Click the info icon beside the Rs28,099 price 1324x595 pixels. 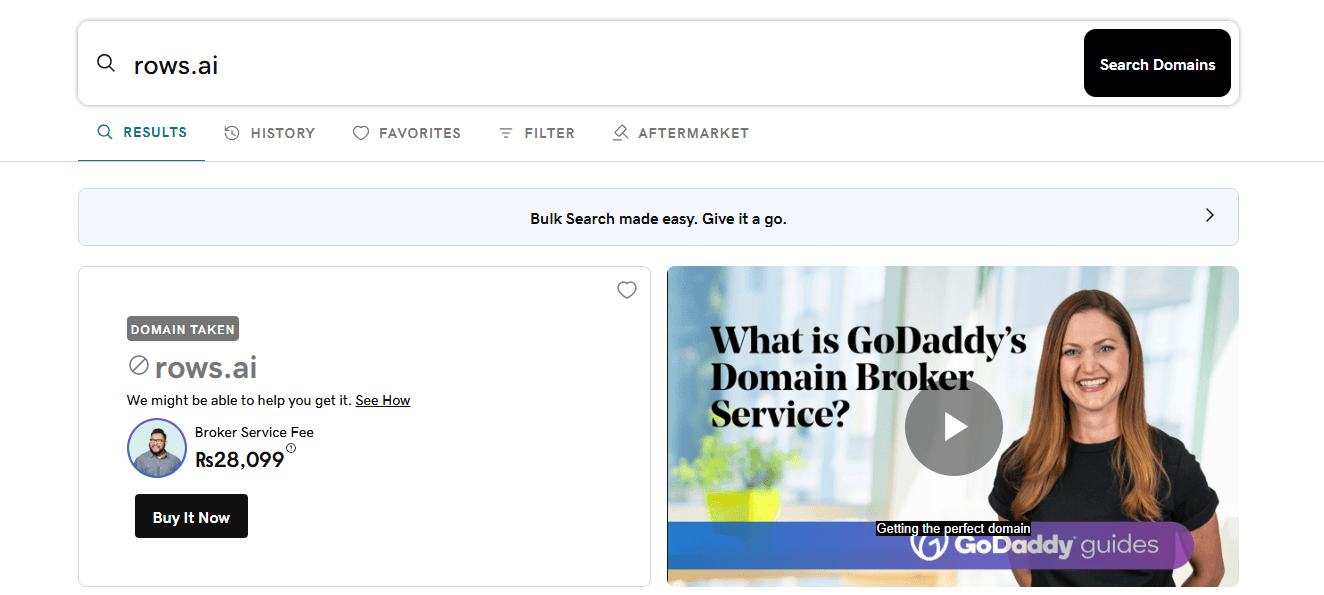pos(291,448)
